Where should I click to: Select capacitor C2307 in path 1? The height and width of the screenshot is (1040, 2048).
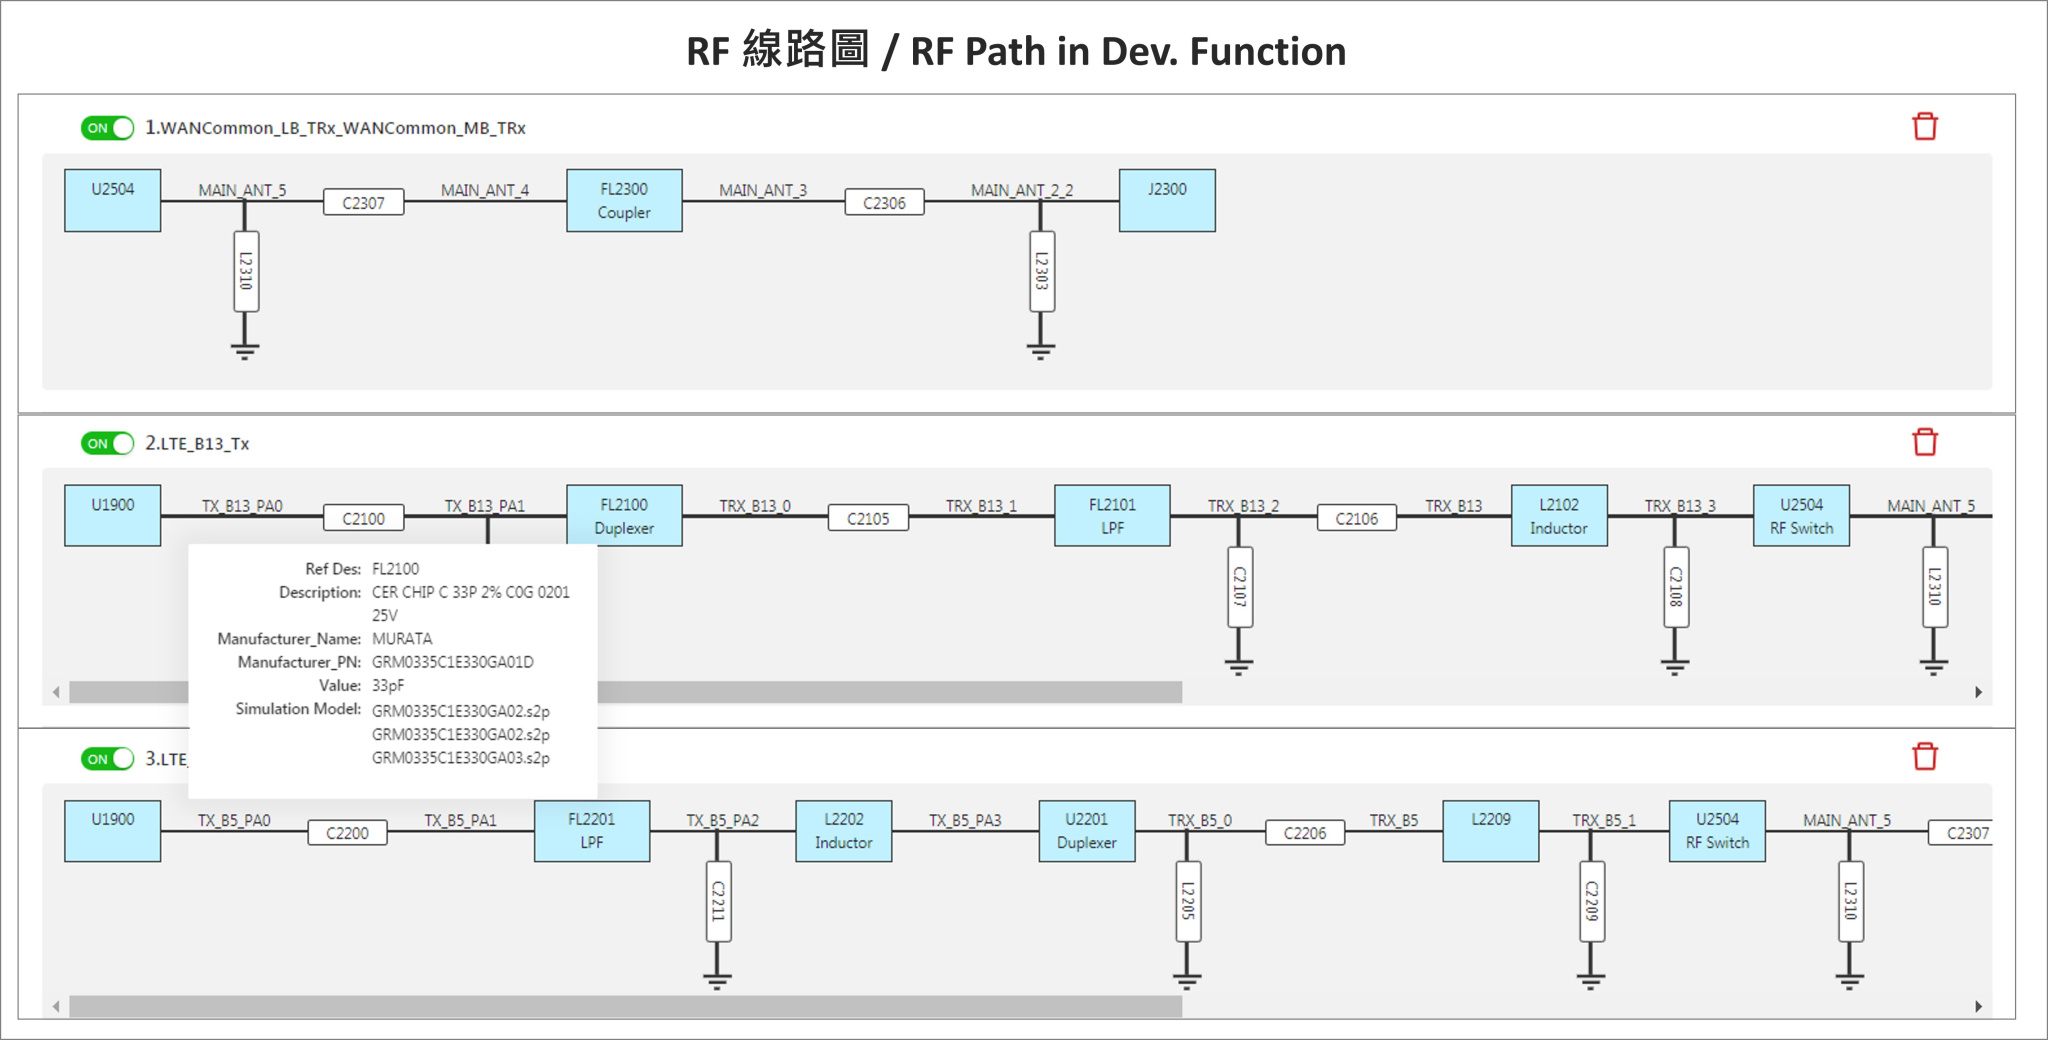363,203
